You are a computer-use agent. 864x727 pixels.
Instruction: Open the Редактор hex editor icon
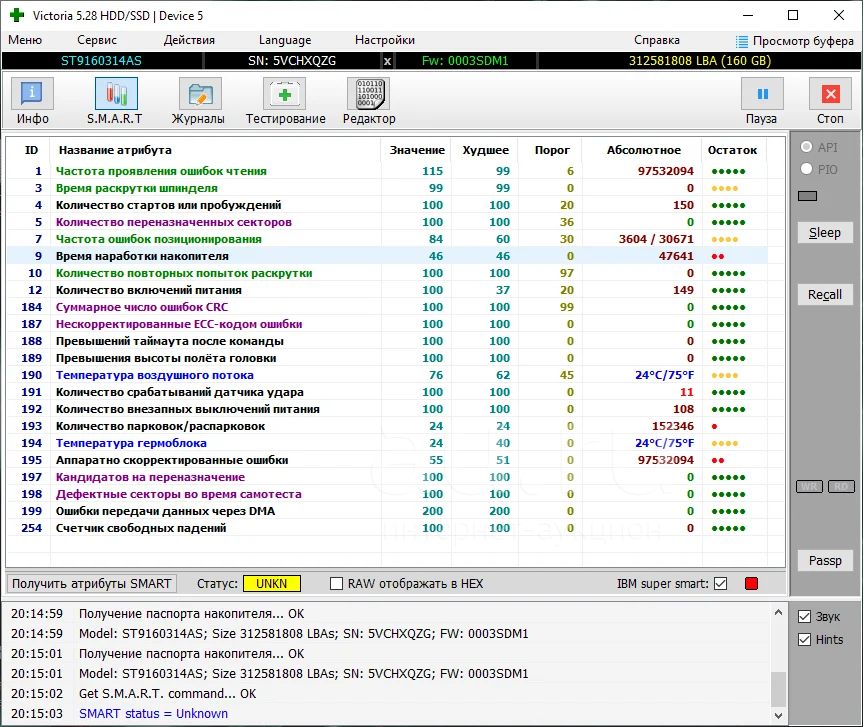(x=368, y=95)
